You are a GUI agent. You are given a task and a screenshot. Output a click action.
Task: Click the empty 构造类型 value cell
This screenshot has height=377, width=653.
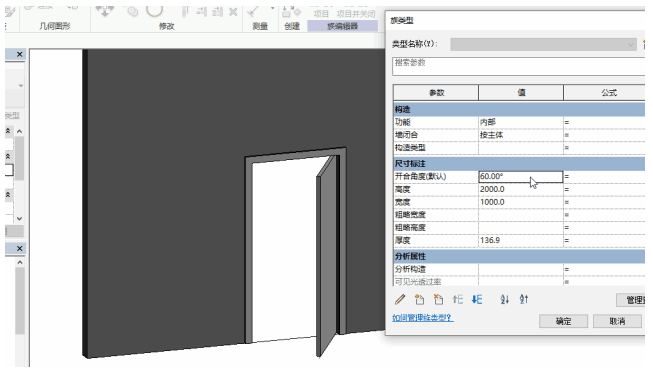coord(521,147)
